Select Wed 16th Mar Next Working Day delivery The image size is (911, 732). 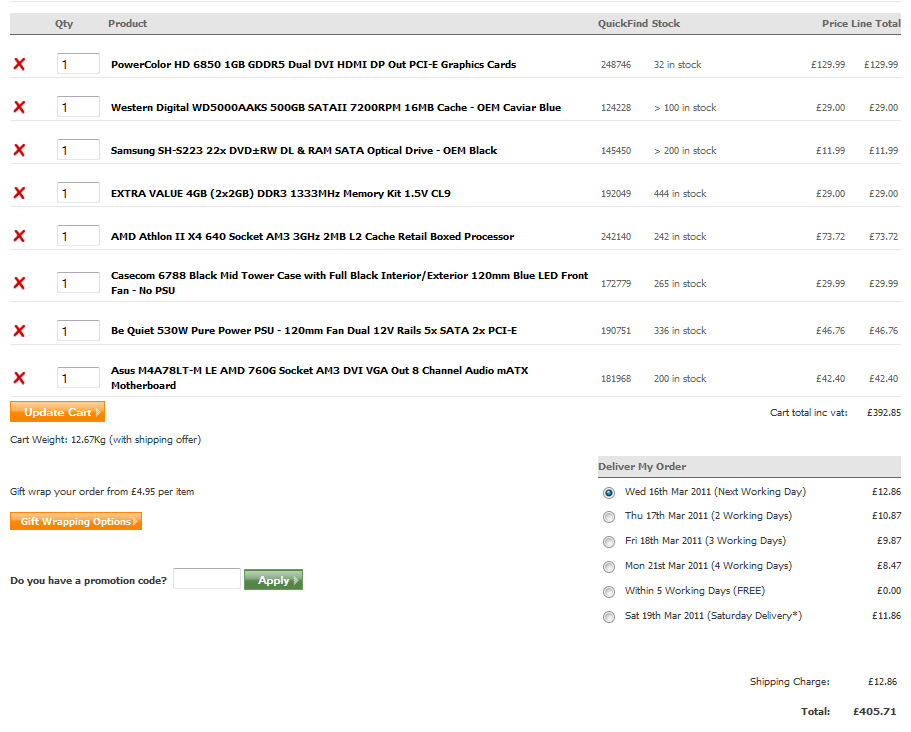point(609,493)
